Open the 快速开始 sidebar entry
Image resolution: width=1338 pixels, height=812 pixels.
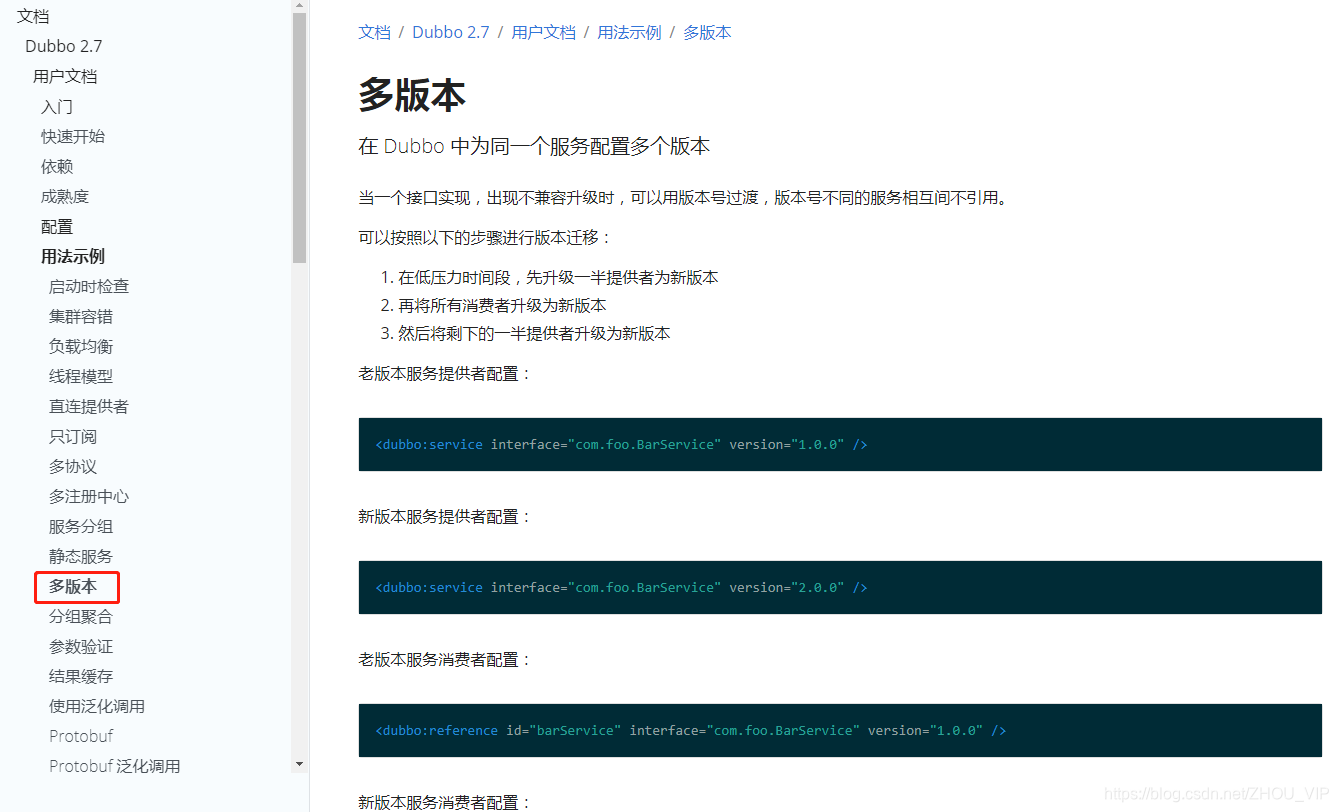pos(73,137)
